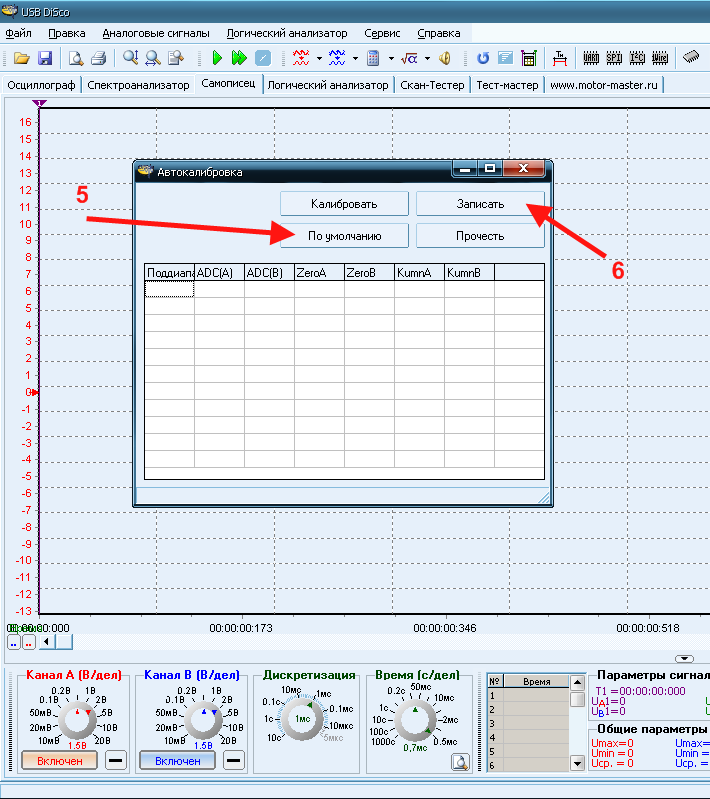
Task: Click the chip icon at toolbar end
Action: click(691, 57)
